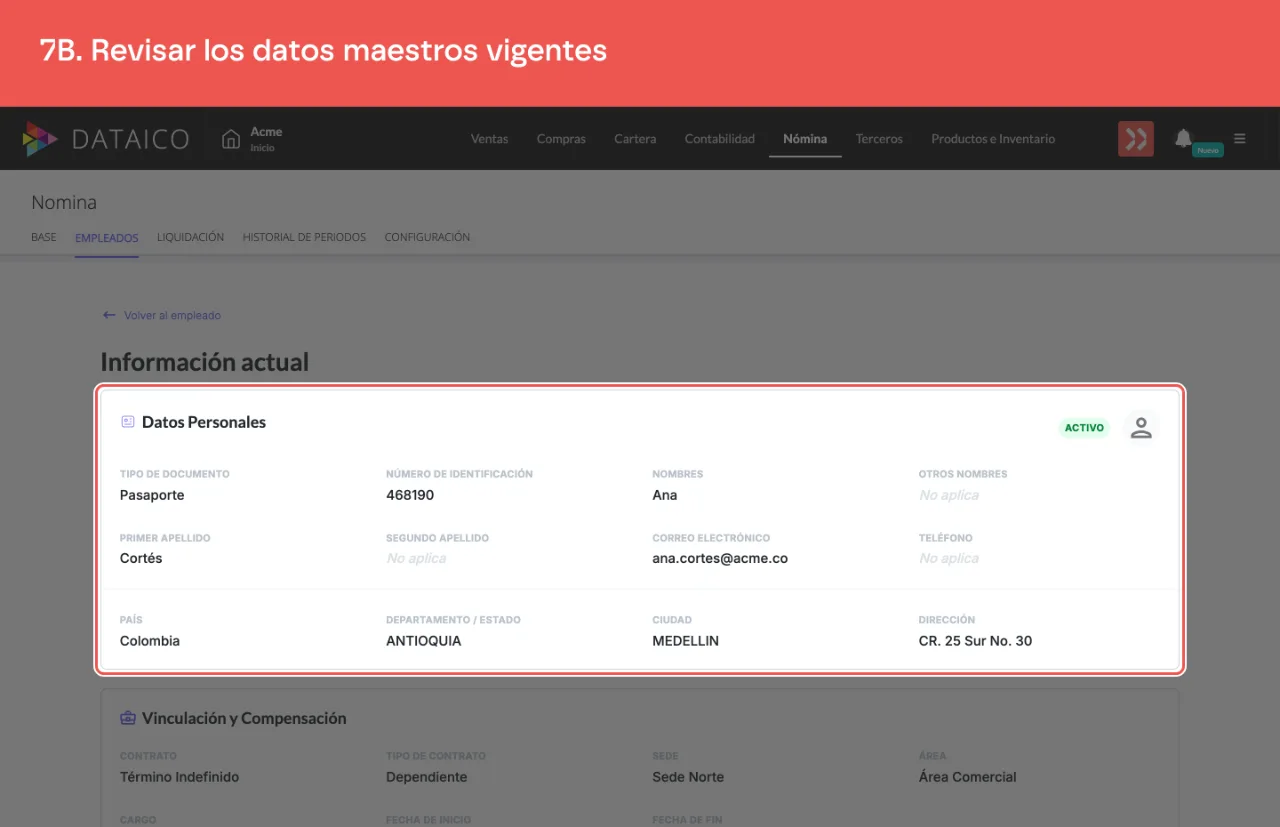Open the HISTORIAL DE PERIODOS tab
The height and width of the screenshot is (827, 1280).
pyautogui.click(x=304, y=237)
